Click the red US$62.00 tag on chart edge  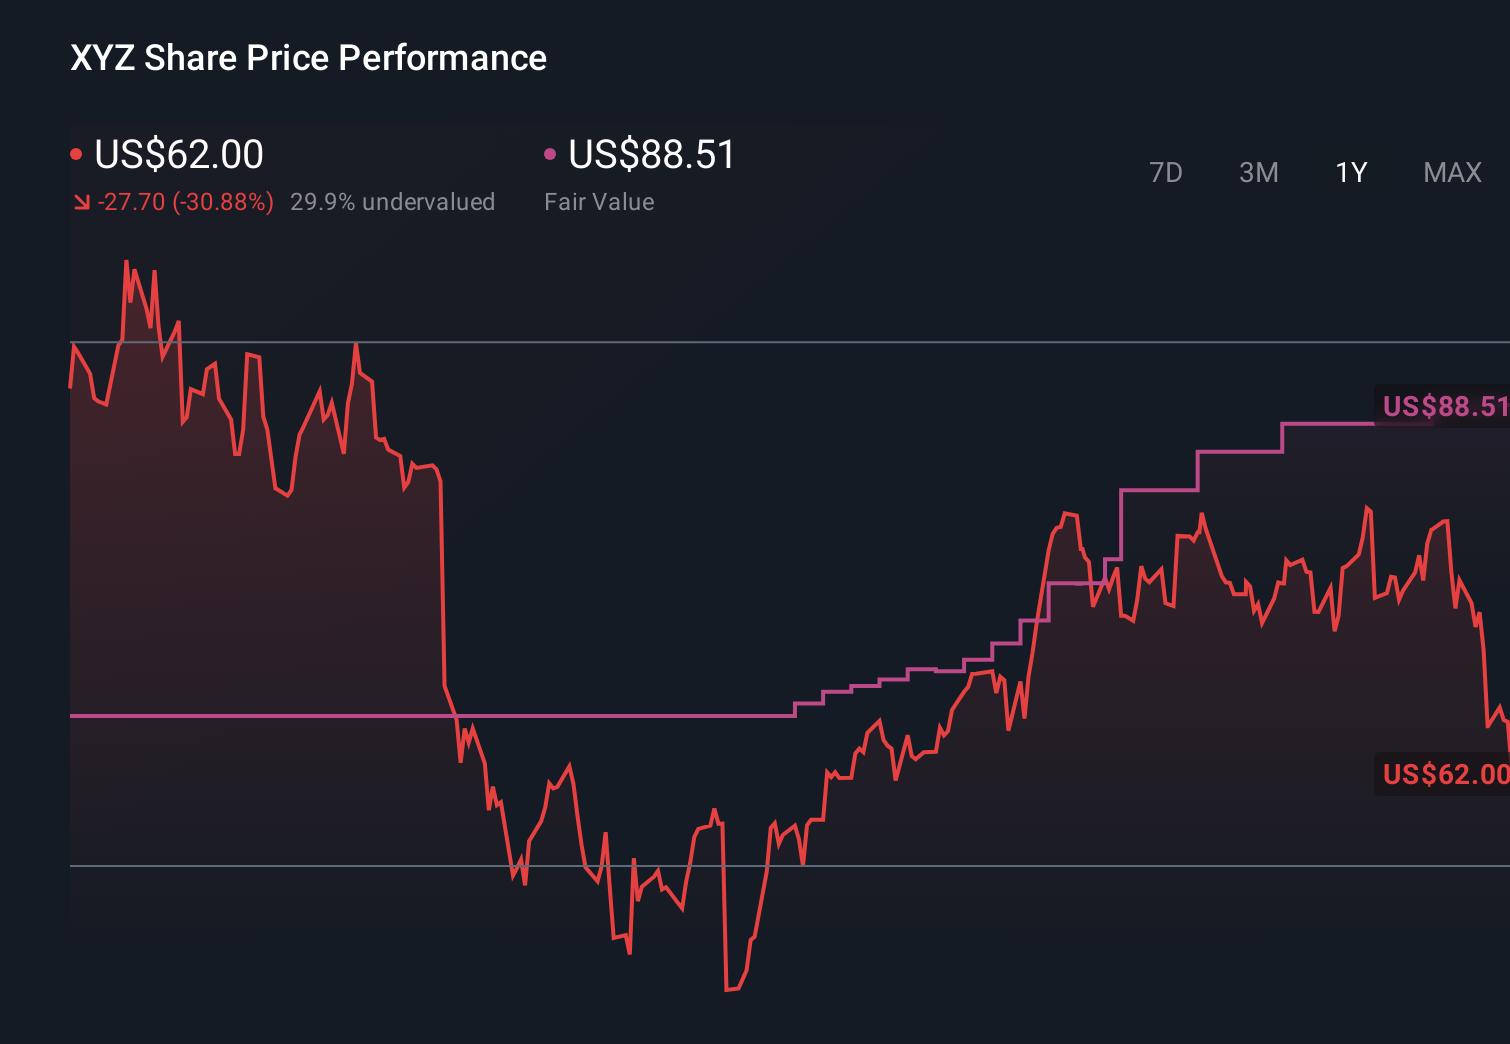pyautogui.click(x=1444, y=774)
